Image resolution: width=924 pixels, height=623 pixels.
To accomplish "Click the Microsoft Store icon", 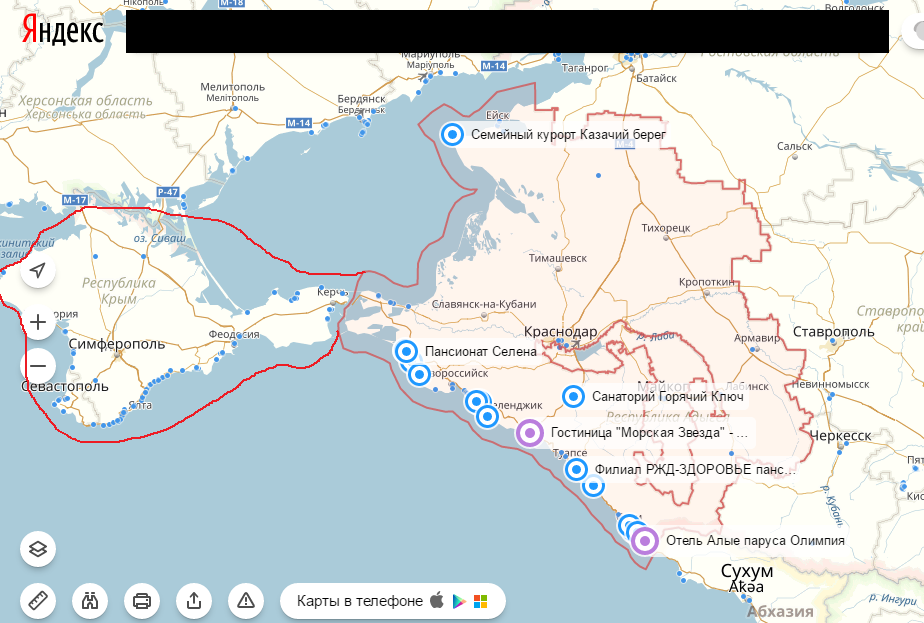I will 480,601.
